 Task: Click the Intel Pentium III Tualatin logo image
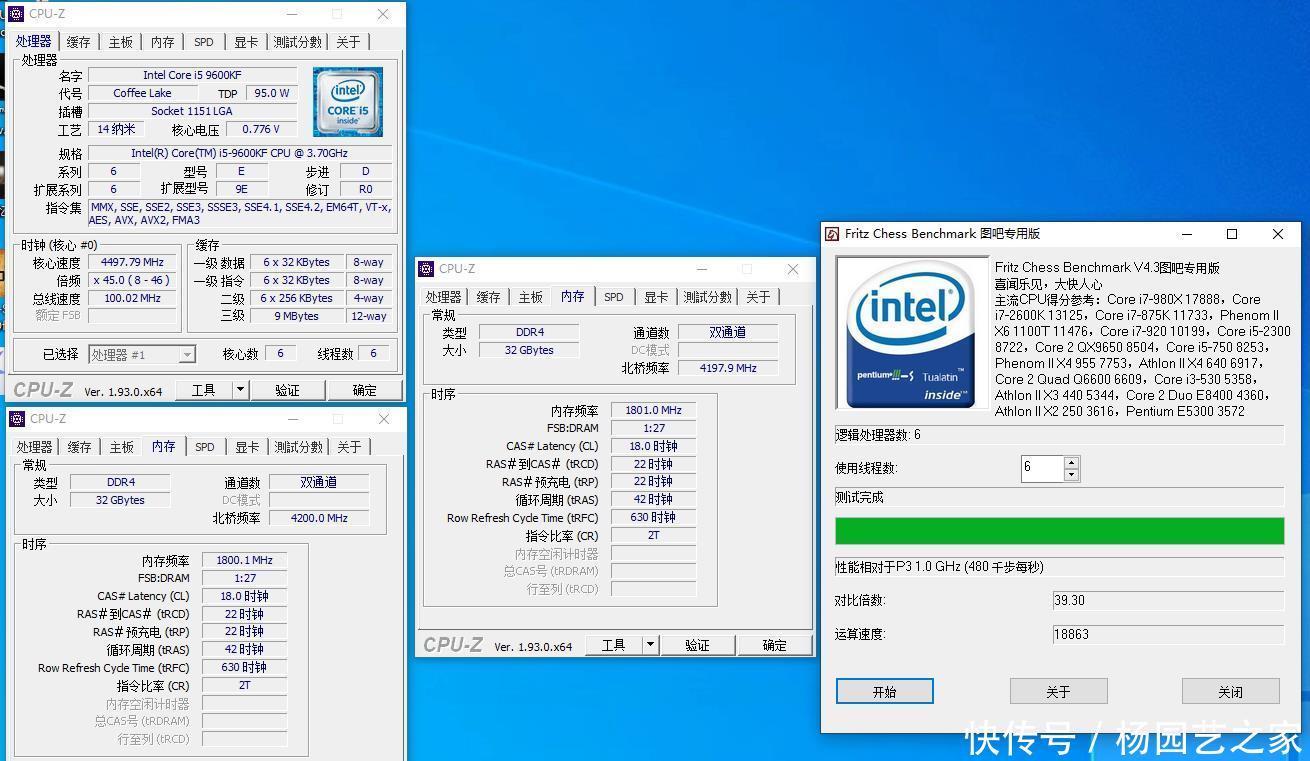click(x=911, y=333)
